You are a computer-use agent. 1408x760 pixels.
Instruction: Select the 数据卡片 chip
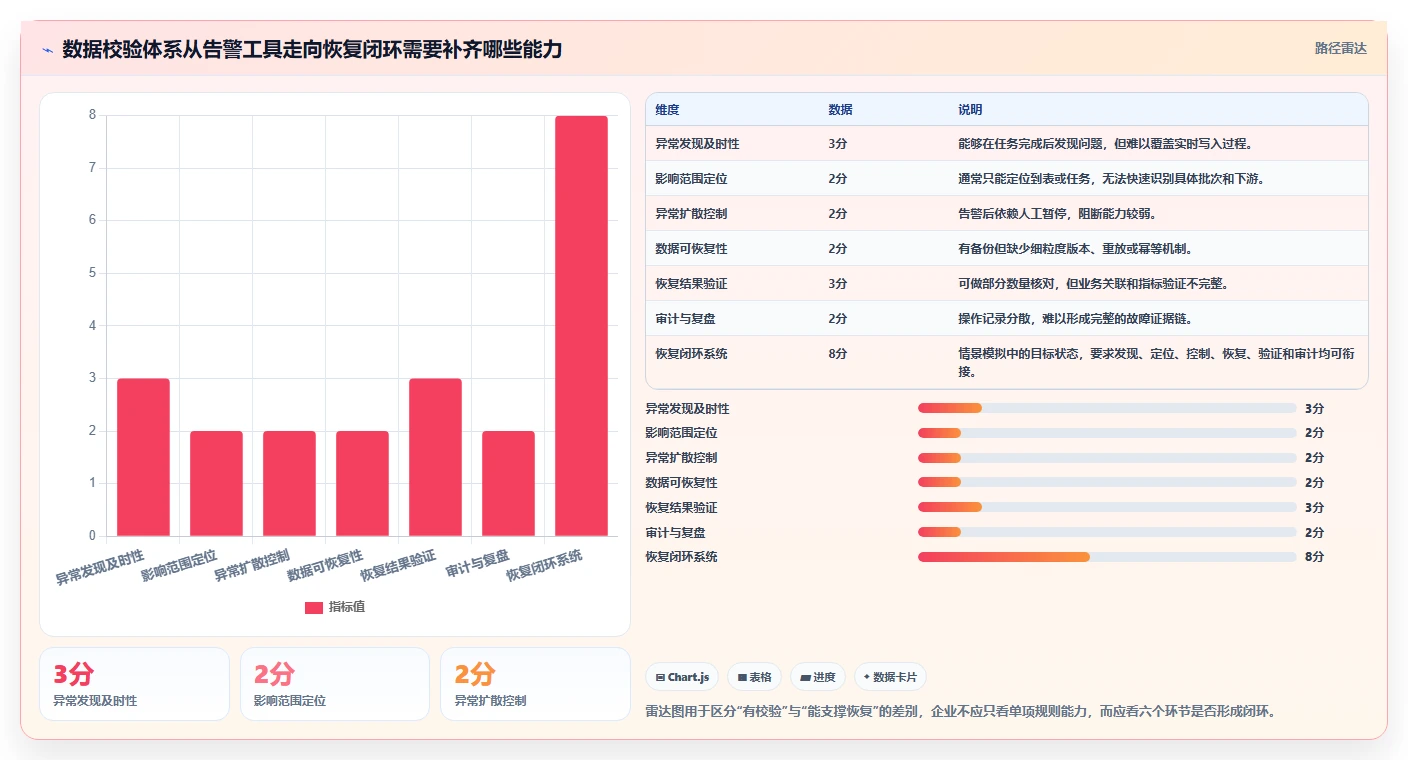point(890,677)
